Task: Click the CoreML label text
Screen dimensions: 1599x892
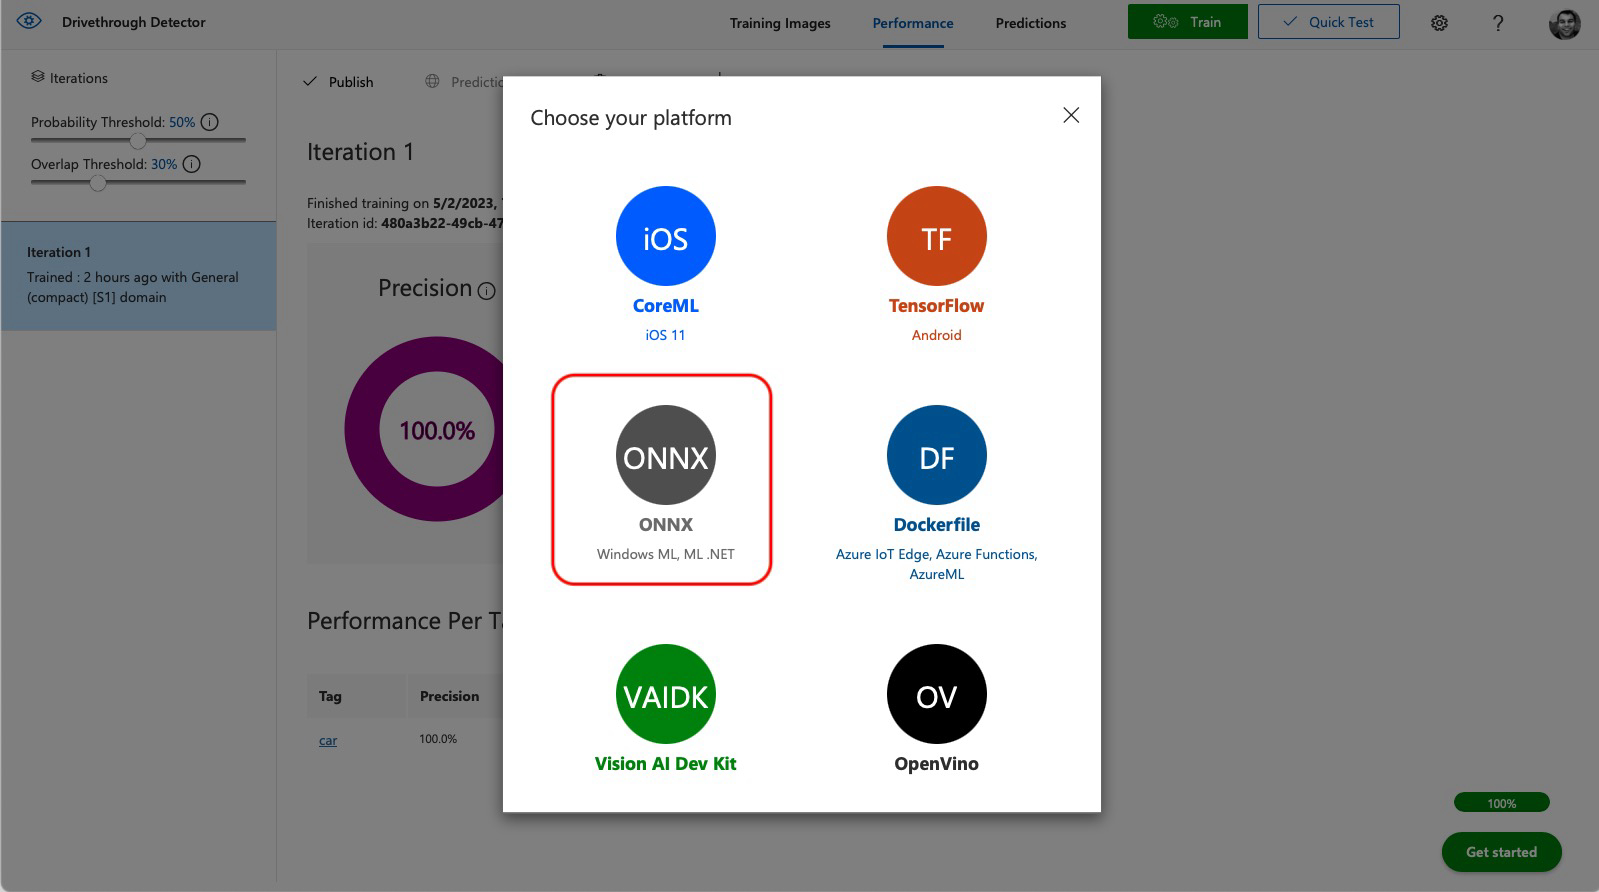Action: coord(665,306)
